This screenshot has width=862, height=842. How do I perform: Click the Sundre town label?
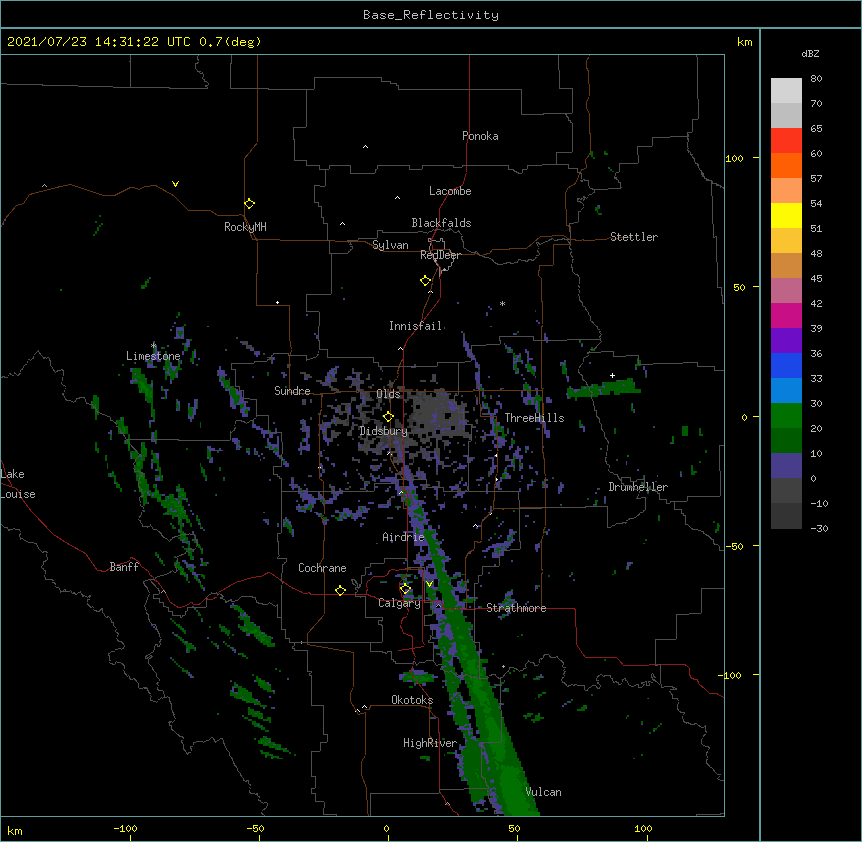point(292,391)
